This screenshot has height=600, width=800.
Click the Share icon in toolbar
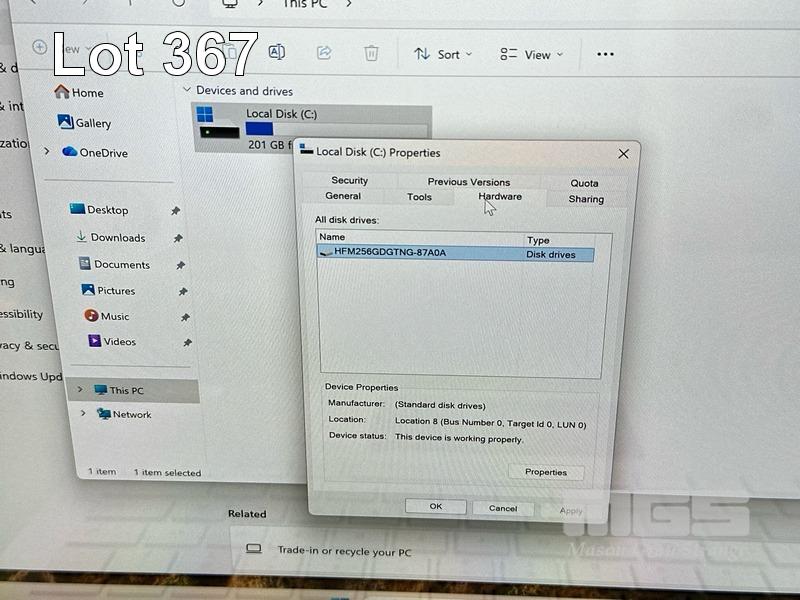(x=324, y=53)
